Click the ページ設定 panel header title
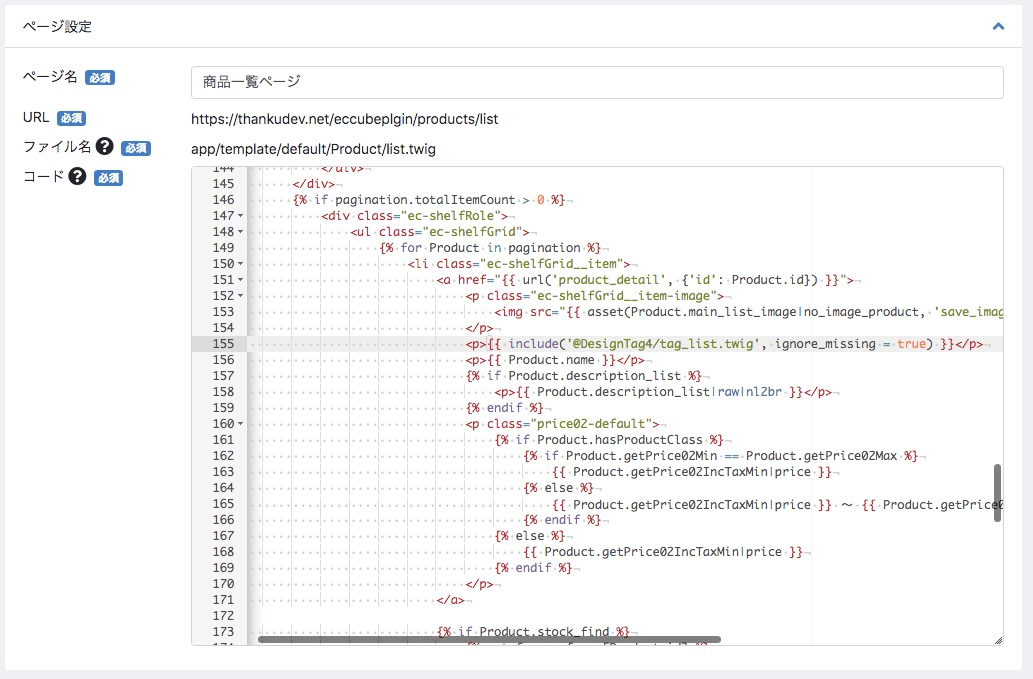This screenshot has height=679, width=1033. tap(57, 27)
